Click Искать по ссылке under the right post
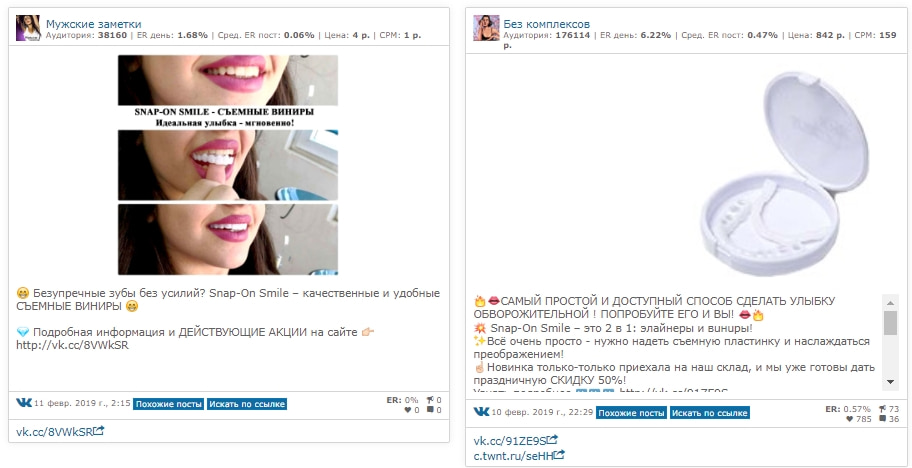Screen dimensions: 912x468 click(x=710, y=413)
